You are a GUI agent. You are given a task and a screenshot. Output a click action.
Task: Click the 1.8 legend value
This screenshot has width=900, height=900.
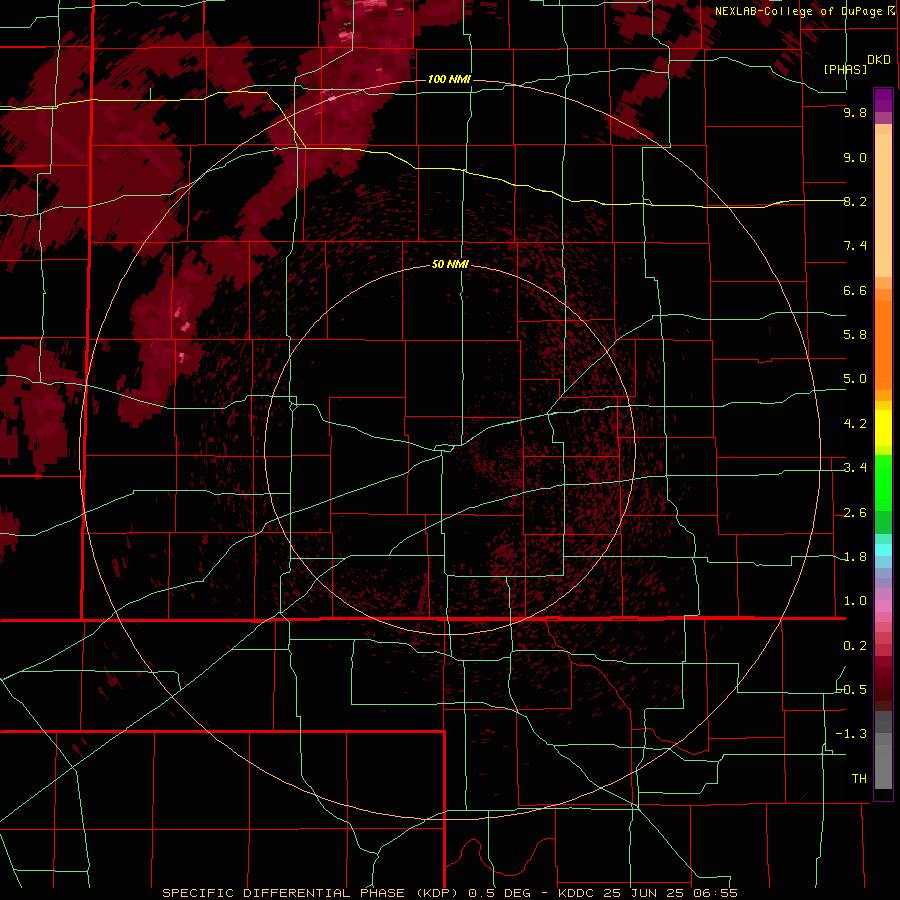pos(855,557)
